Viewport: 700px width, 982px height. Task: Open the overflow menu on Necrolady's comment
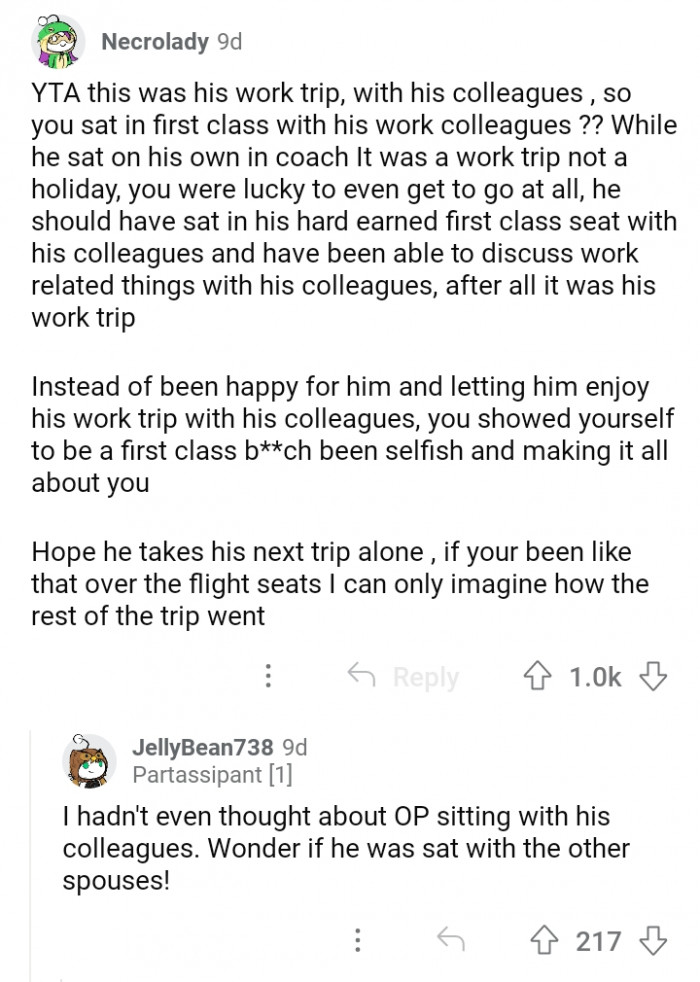pos(268,677)
